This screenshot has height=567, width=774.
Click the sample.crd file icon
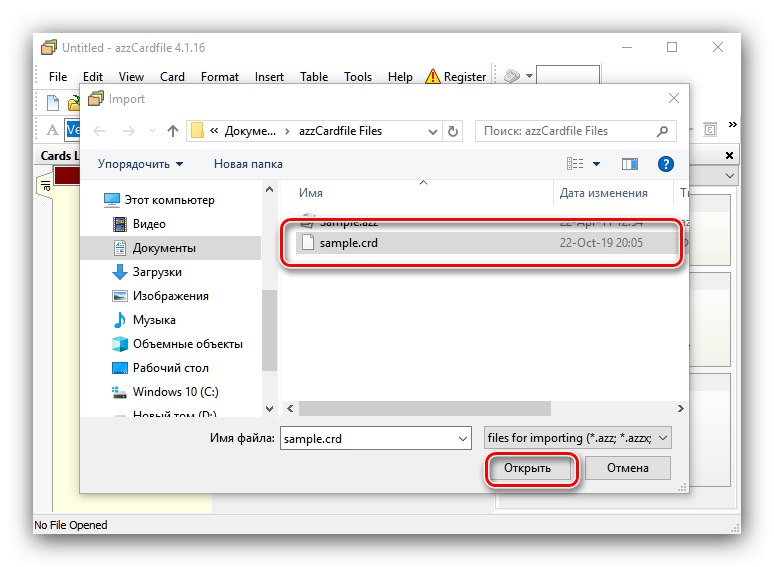click(x=308, y=242)
